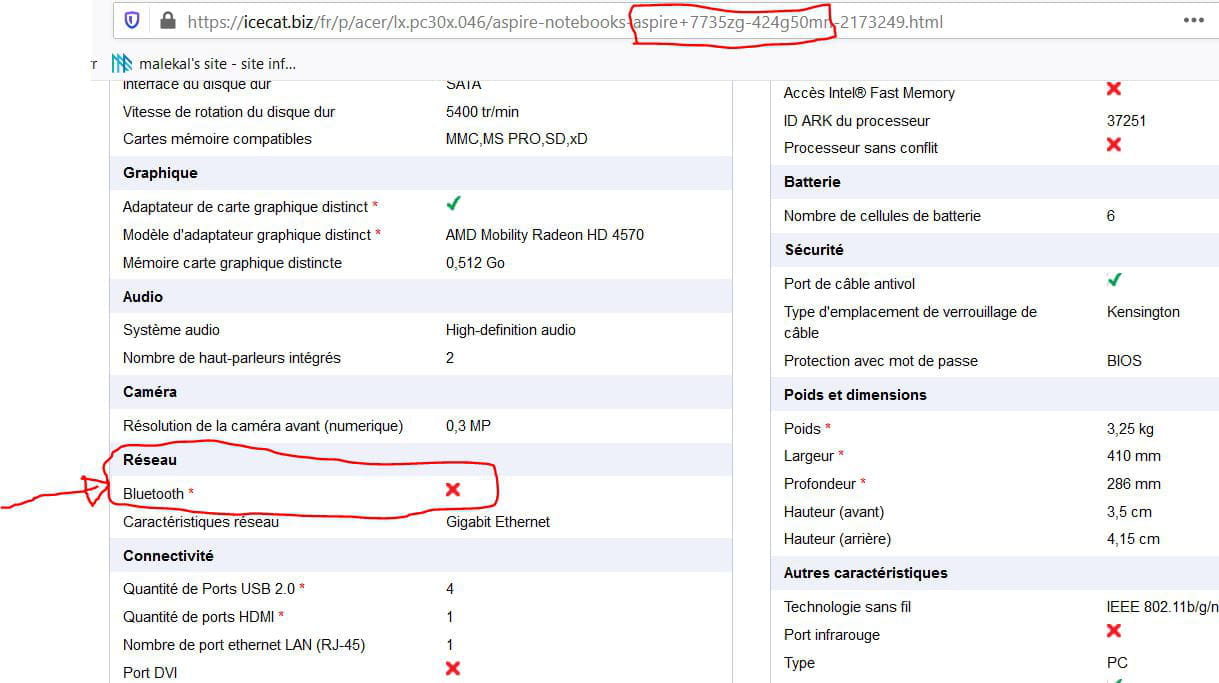Click the malekal's site bookmark favicon
Screen dimensions: 1219x683
click(x=122, y=63)
